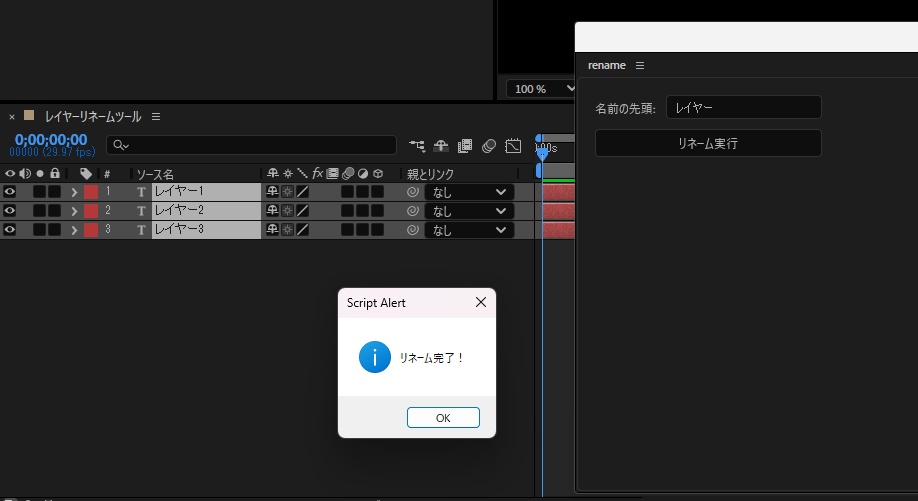Toggle hide shy layers icon
Image resolution: width=918 pixels, height=501 pixels.
[441, 146]
